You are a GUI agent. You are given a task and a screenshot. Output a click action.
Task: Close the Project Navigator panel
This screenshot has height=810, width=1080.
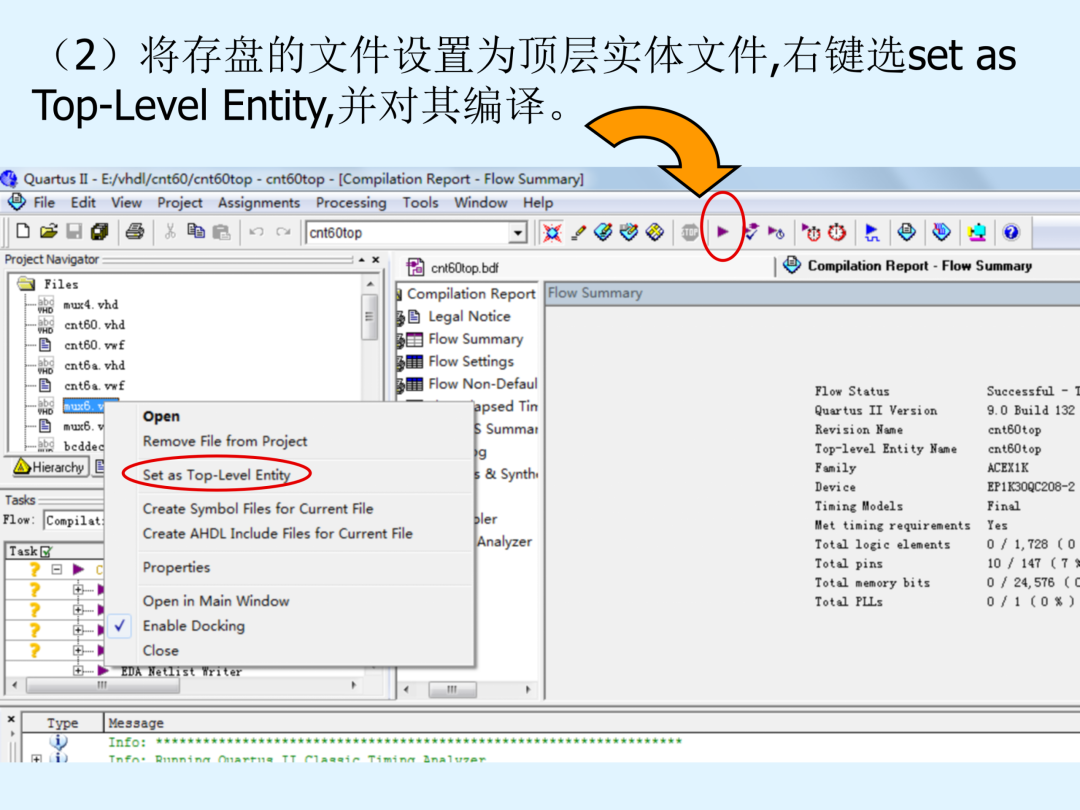point(375,260)
